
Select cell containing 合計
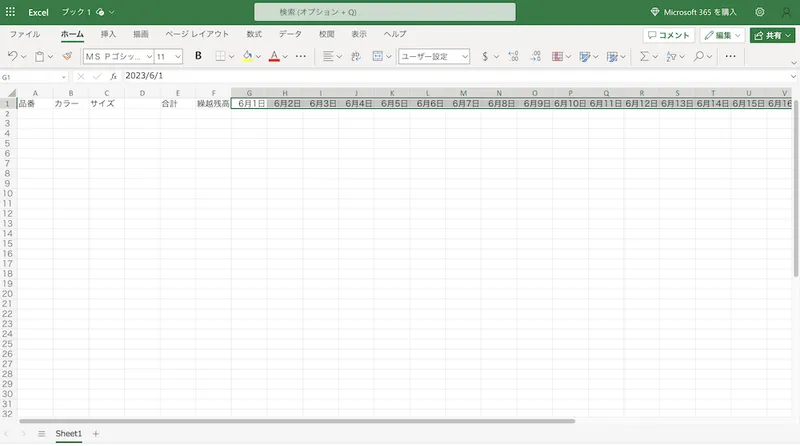pyautogui.click(x=178, y=104)
